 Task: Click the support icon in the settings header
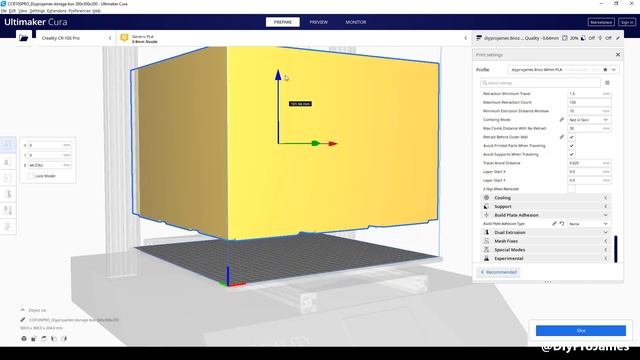click(583, 38)
